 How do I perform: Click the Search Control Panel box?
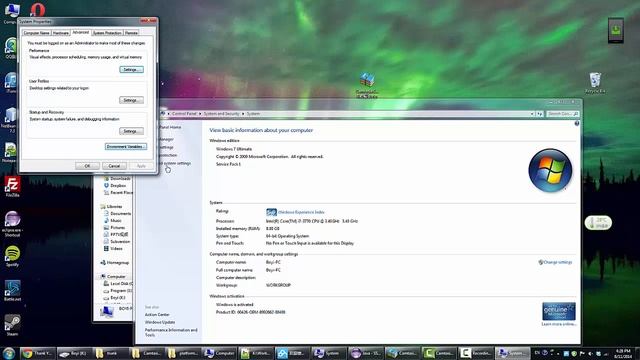pos(562,114)
